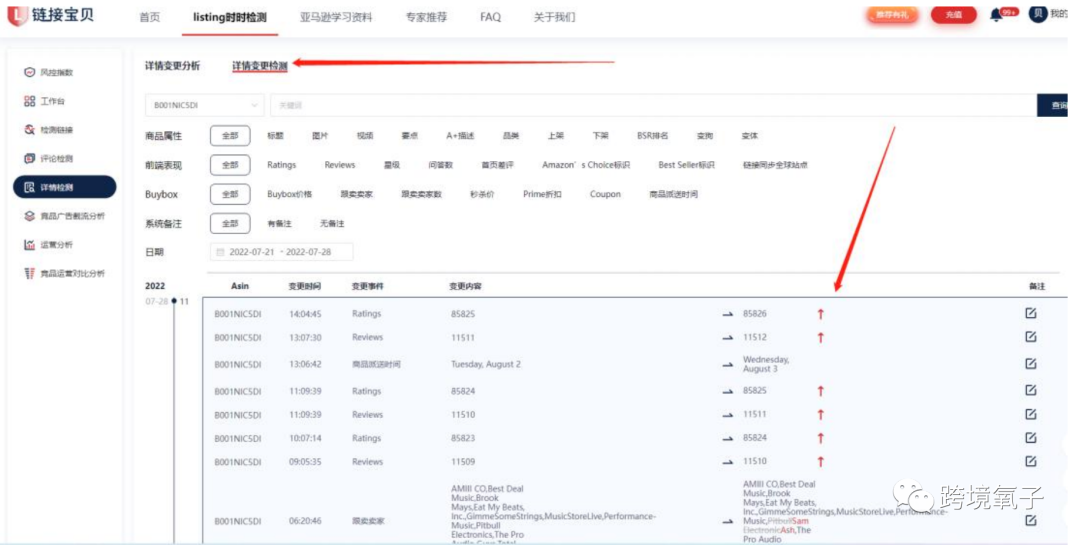
Task: Click the 变更事件 column header
Action: [368, 286]
